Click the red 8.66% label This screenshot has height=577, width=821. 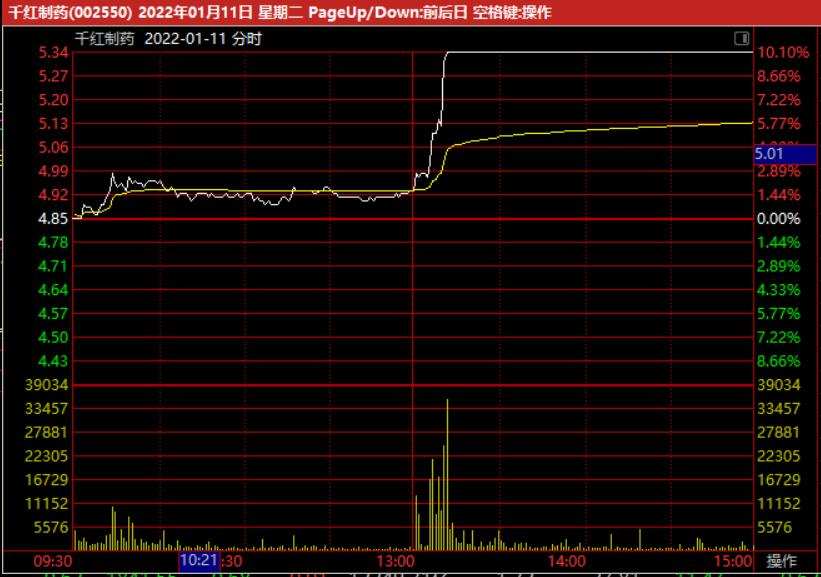[x=778, y=76]
